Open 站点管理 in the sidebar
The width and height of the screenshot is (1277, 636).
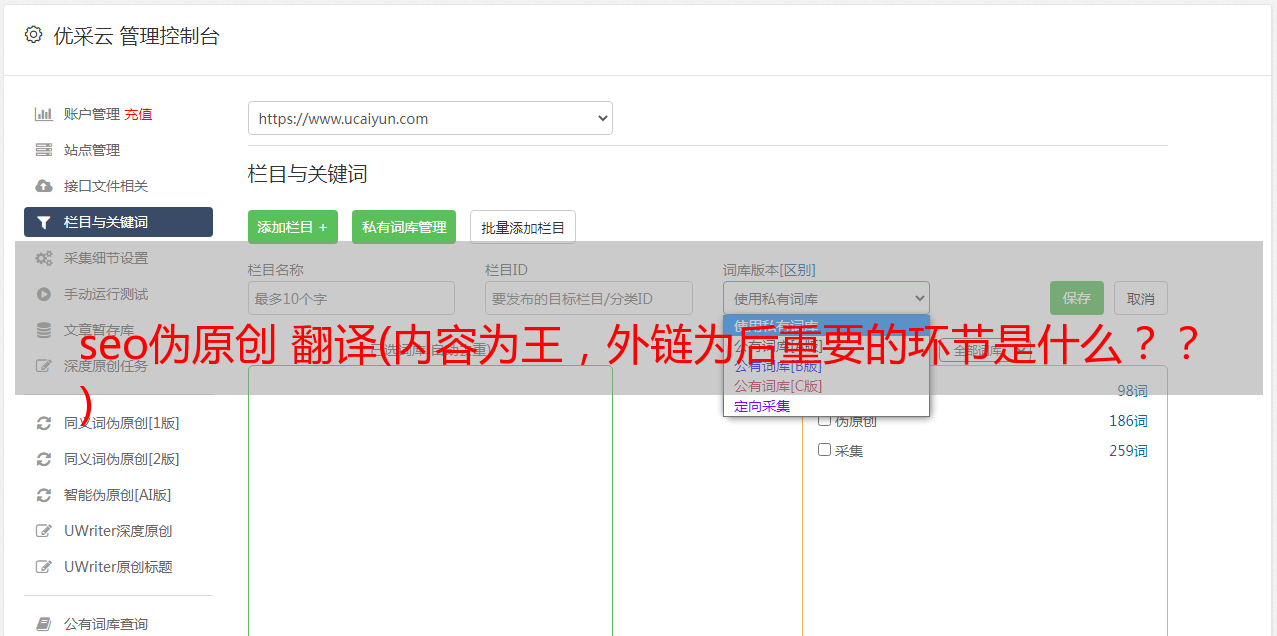pos(92,150)
